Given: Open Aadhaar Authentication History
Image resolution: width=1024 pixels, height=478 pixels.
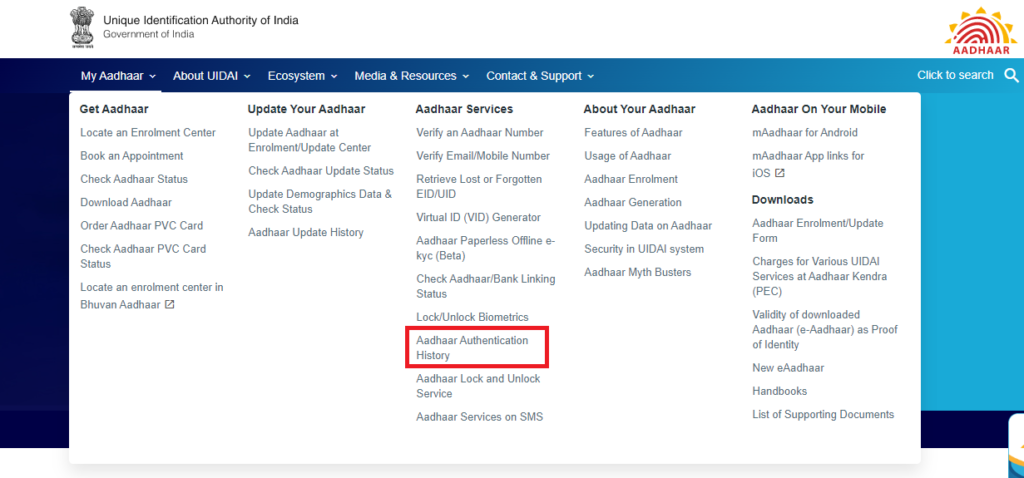Looking at the screenshot, I should 472,348.
